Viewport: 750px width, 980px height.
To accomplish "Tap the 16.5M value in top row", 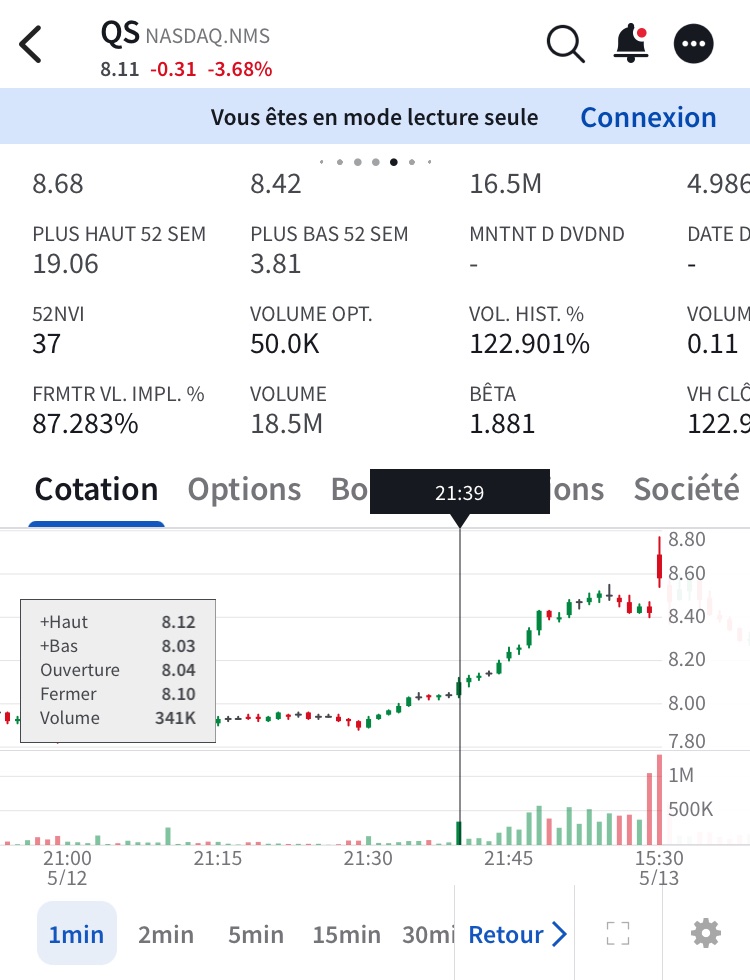I will pyautogui.click(x=506, y=184).
